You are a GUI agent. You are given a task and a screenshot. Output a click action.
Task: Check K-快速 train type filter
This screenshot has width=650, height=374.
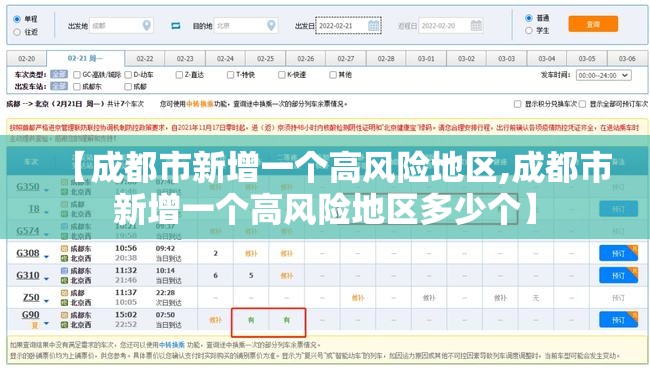point(282,75)
